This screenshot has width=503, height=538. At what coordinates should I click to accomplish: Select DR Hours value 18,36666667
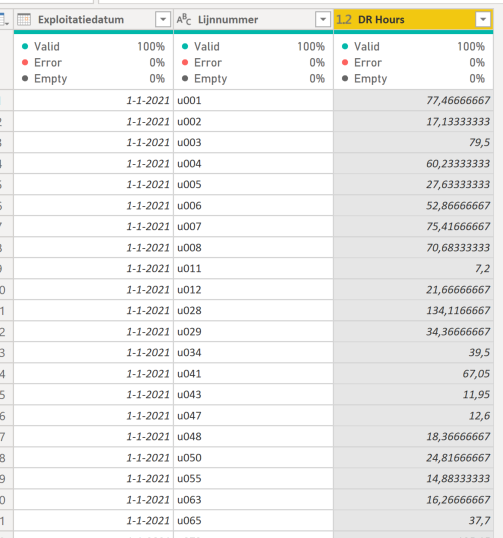pos(413,437)
